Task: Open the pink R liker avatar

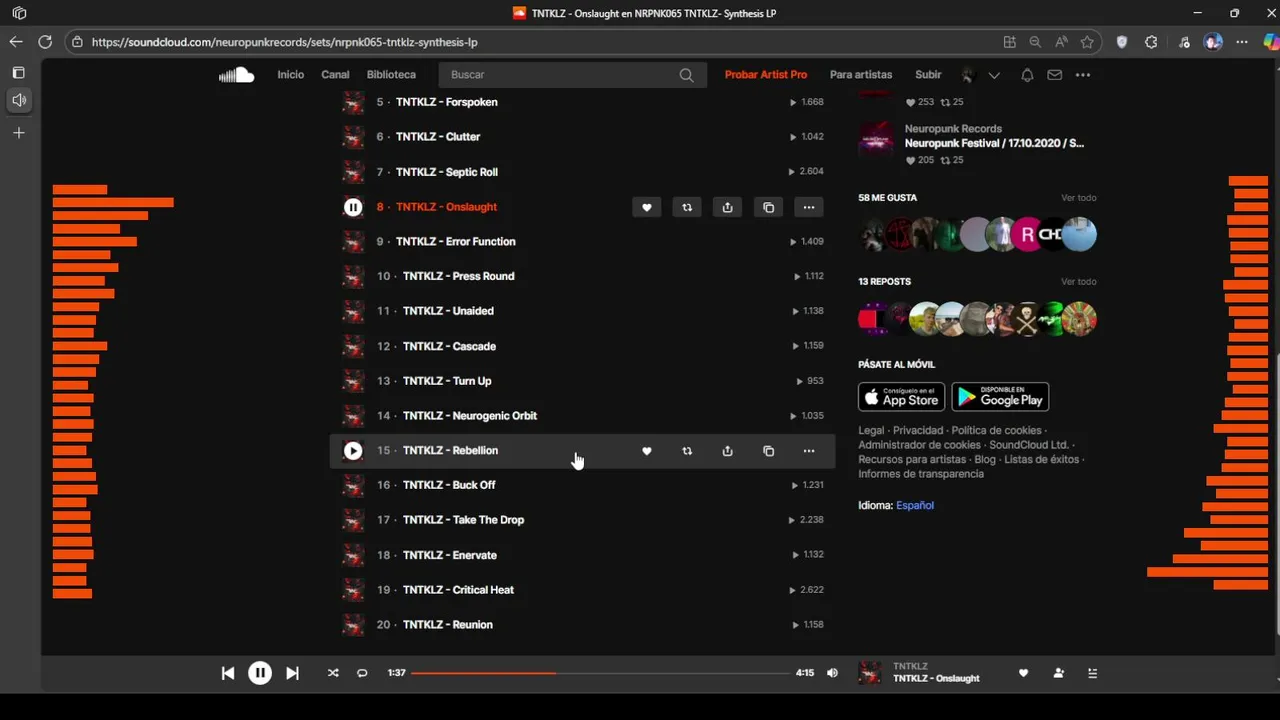Action: coord(1027,235)
